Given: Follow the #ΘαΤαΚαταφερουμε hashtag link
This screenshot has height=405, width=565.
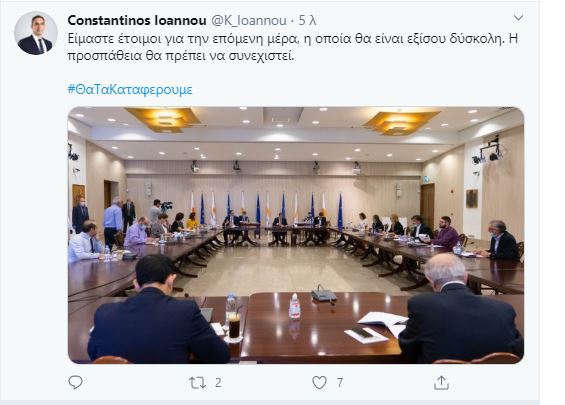Looking at the screenshot, I should (130, 89).
